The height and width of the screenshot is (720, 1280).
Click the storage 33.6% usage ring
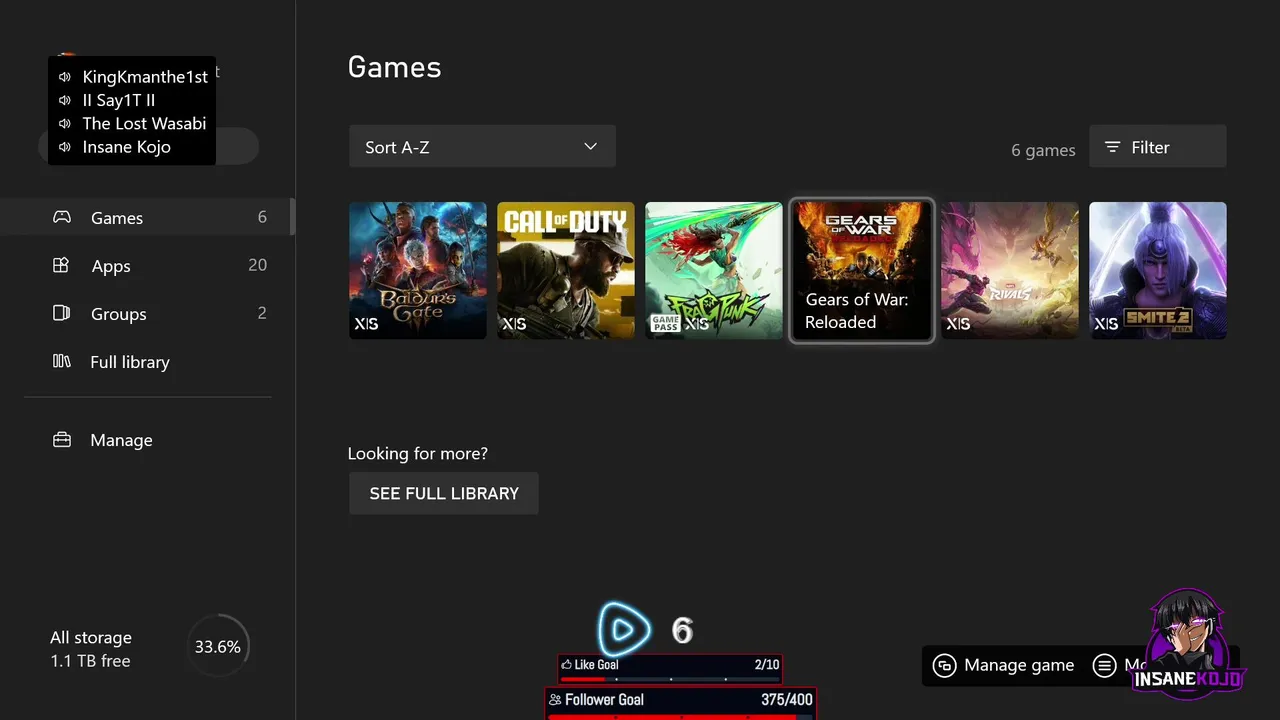click(218, 647)
